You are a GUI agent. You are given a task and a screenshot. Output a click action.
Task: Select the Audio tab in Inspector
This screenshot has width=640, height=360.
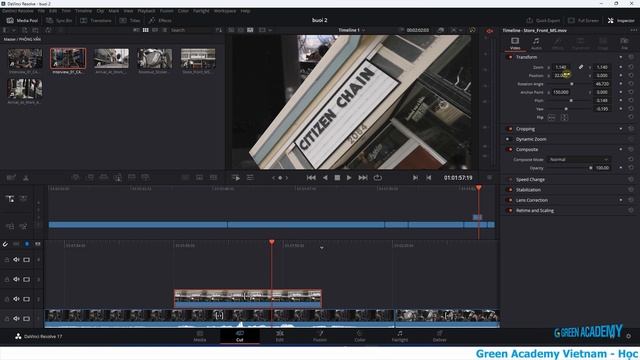(x=536, y=43)
